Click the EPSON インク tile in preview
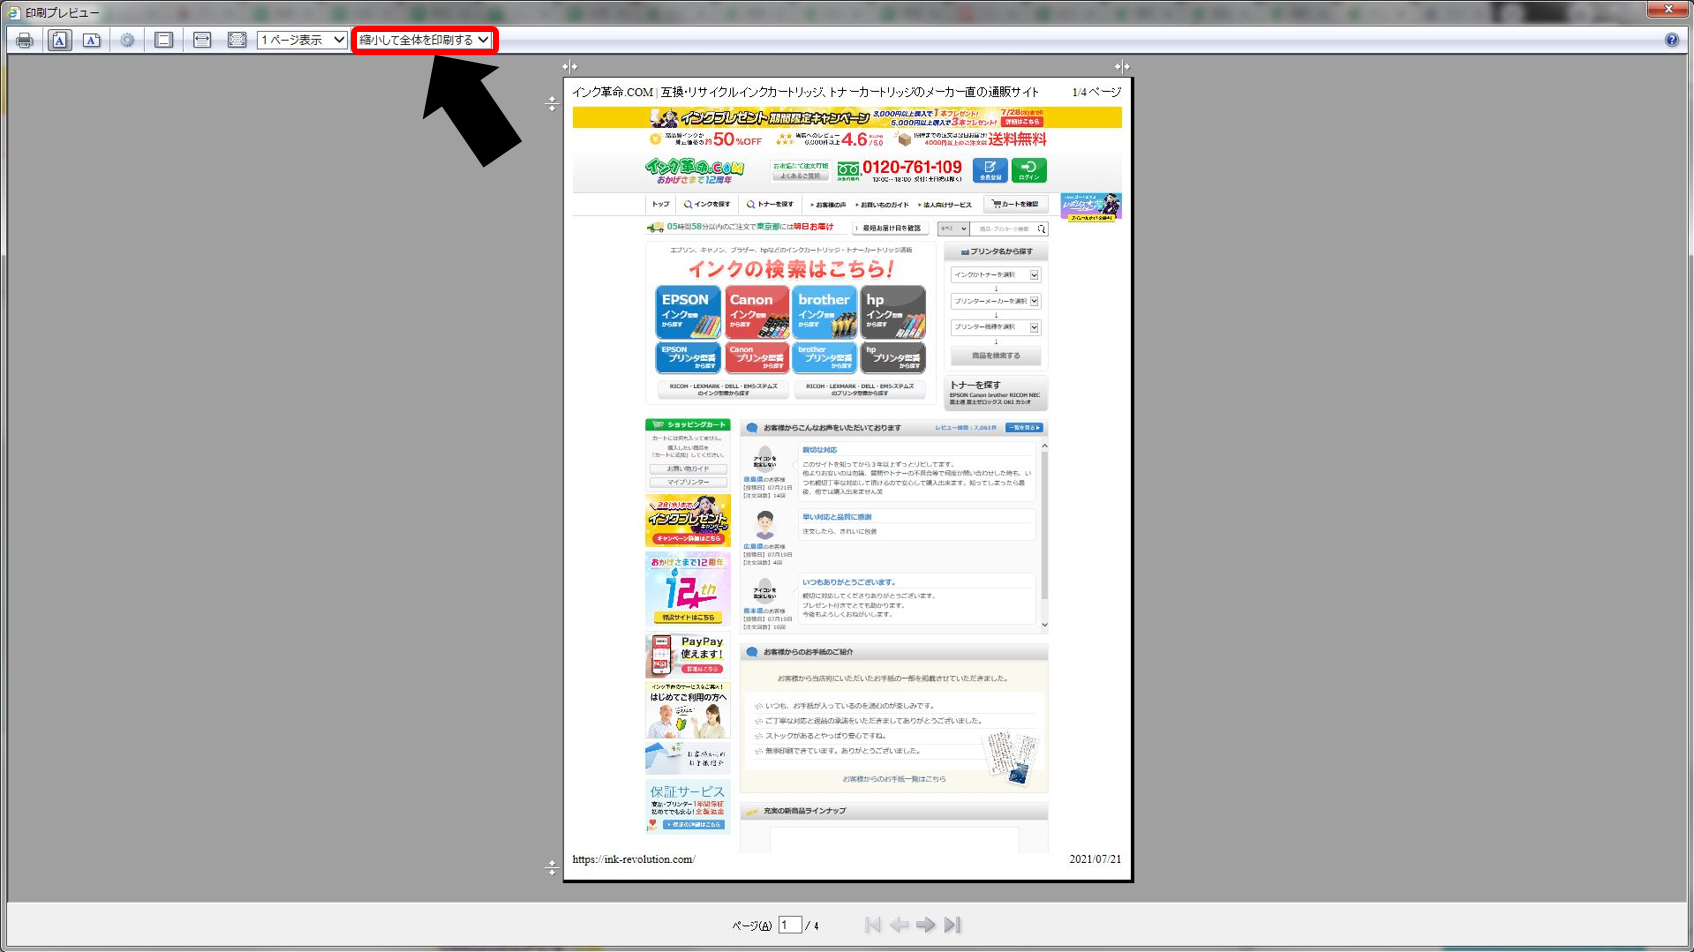The width and height of the screenshot is (1694, 952). click(688, 312)
